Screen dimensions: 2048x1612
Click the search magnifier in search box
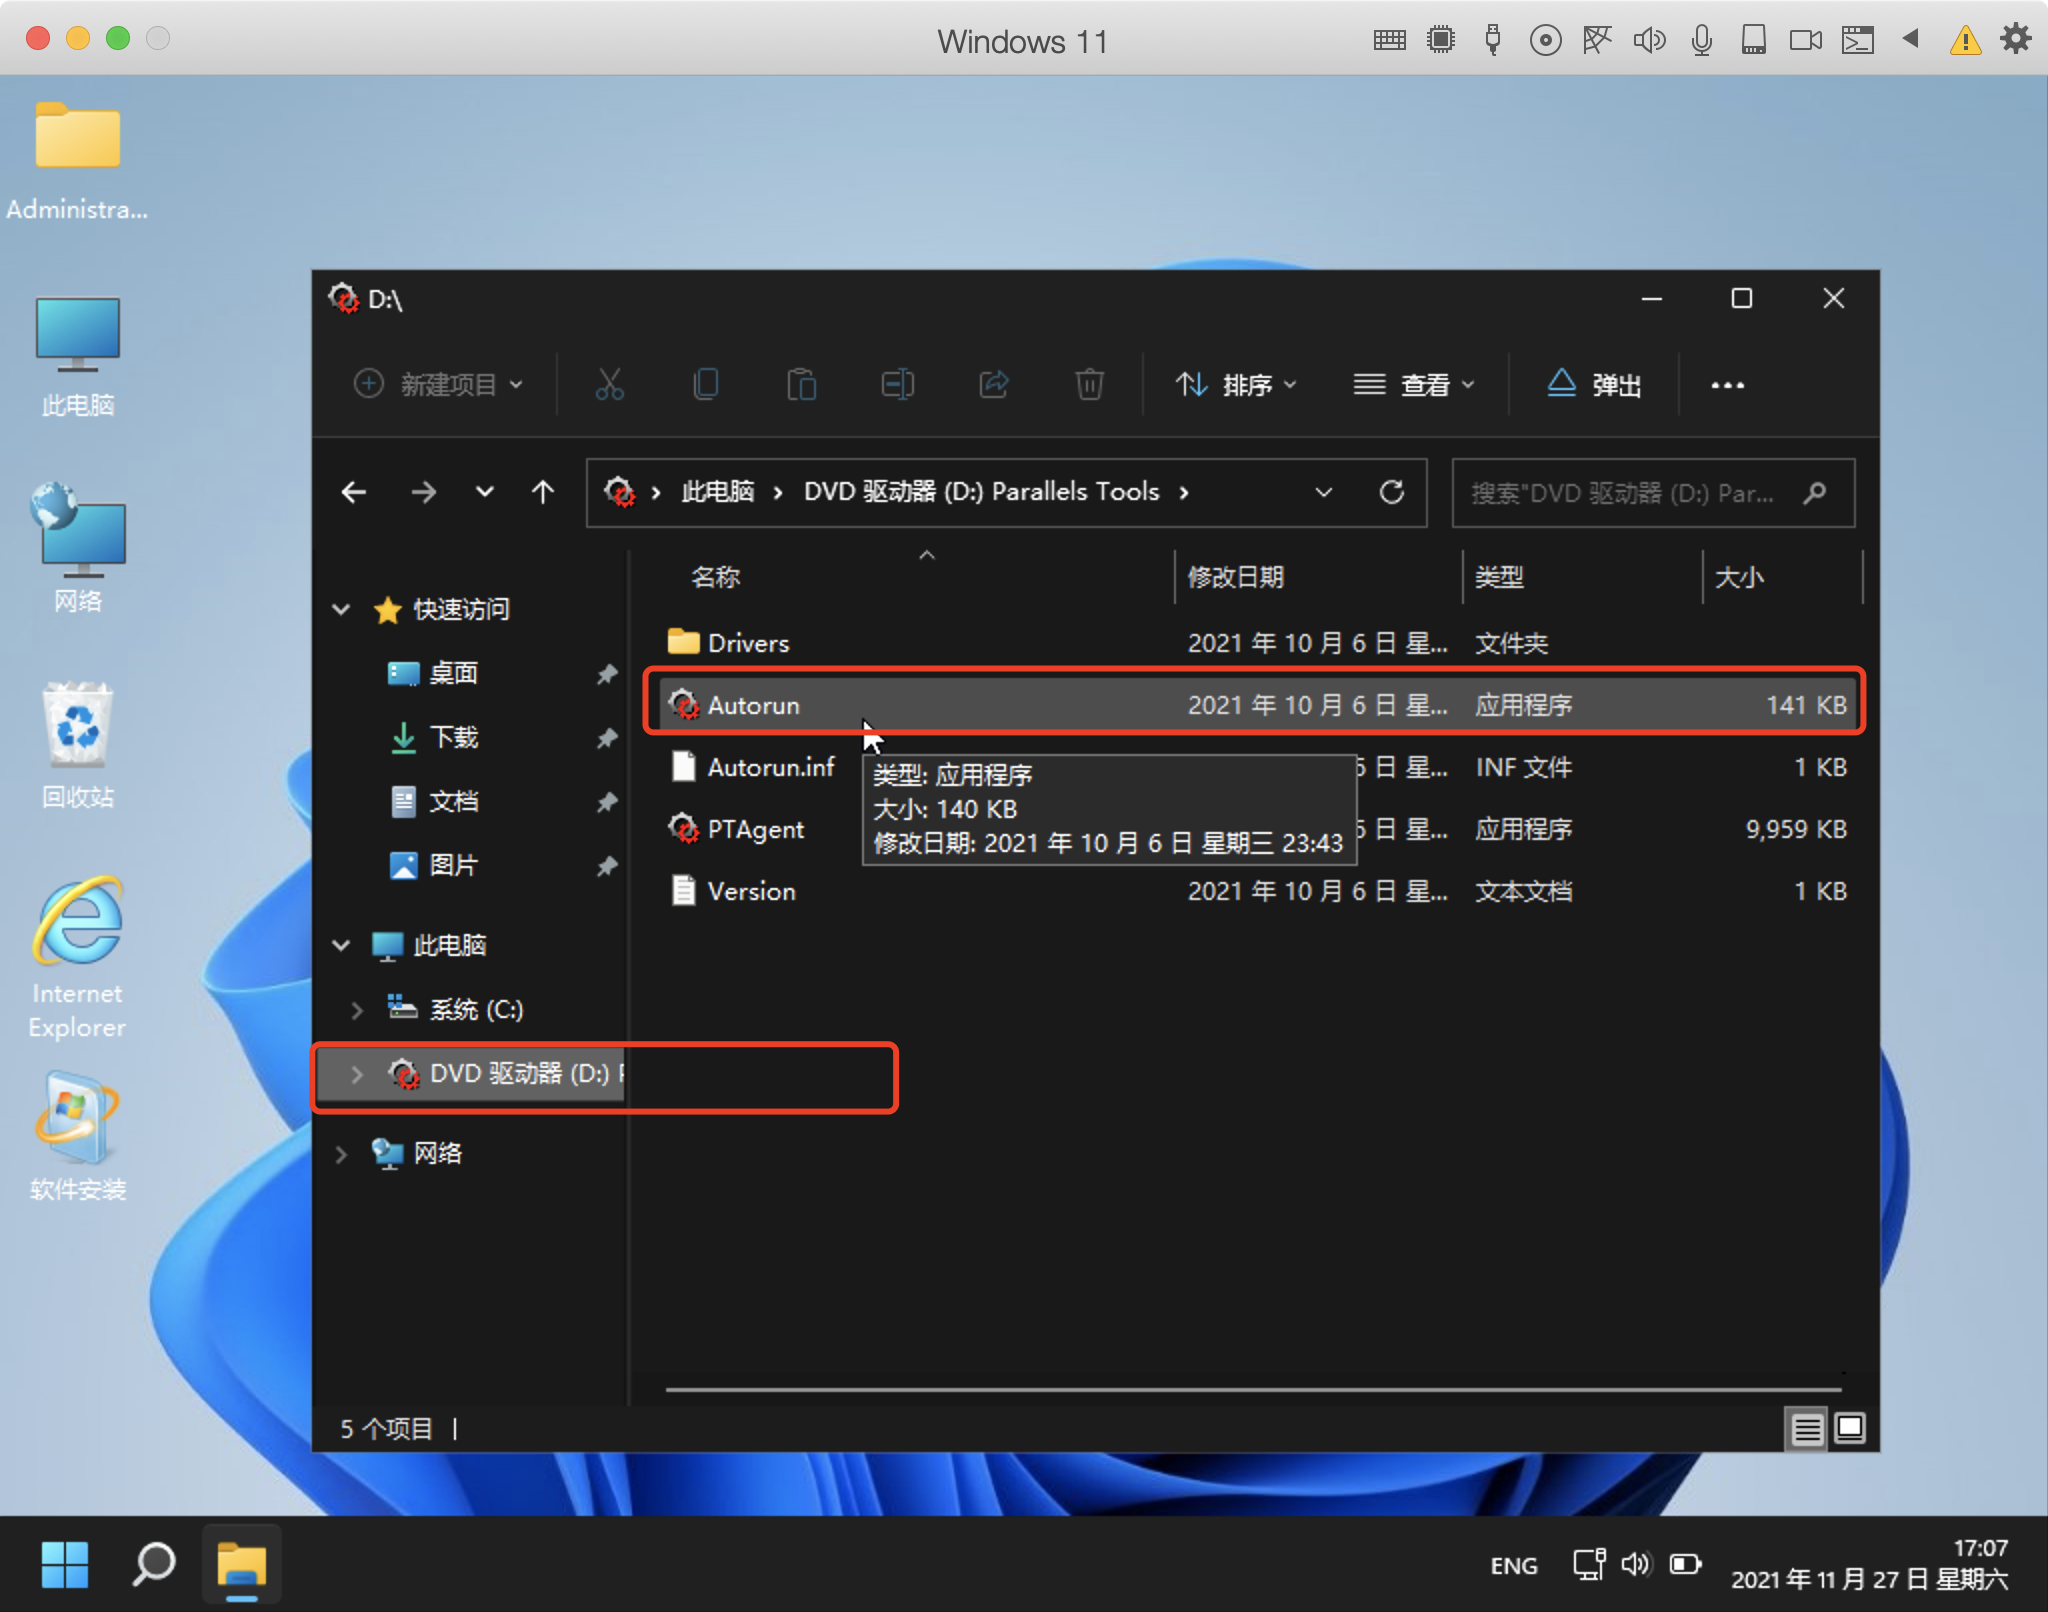[x=1815, y=492]
